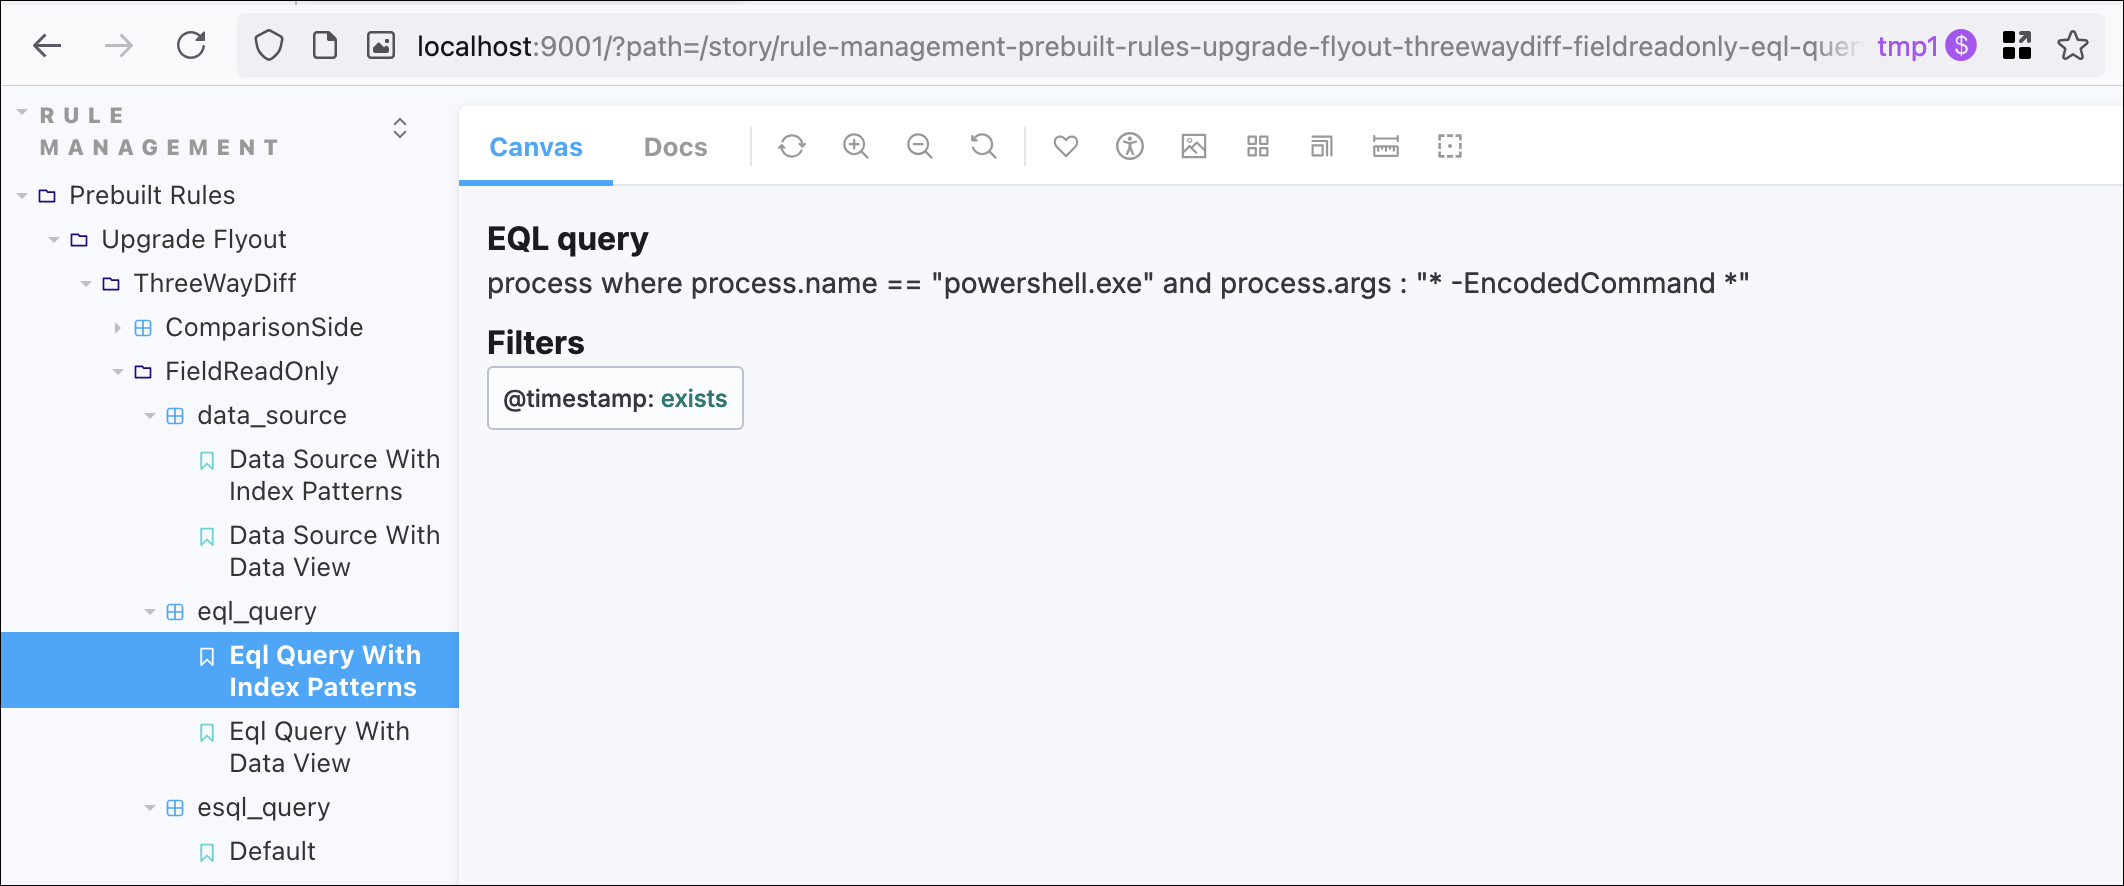Change preview background via image icon

pos(1194,147)
